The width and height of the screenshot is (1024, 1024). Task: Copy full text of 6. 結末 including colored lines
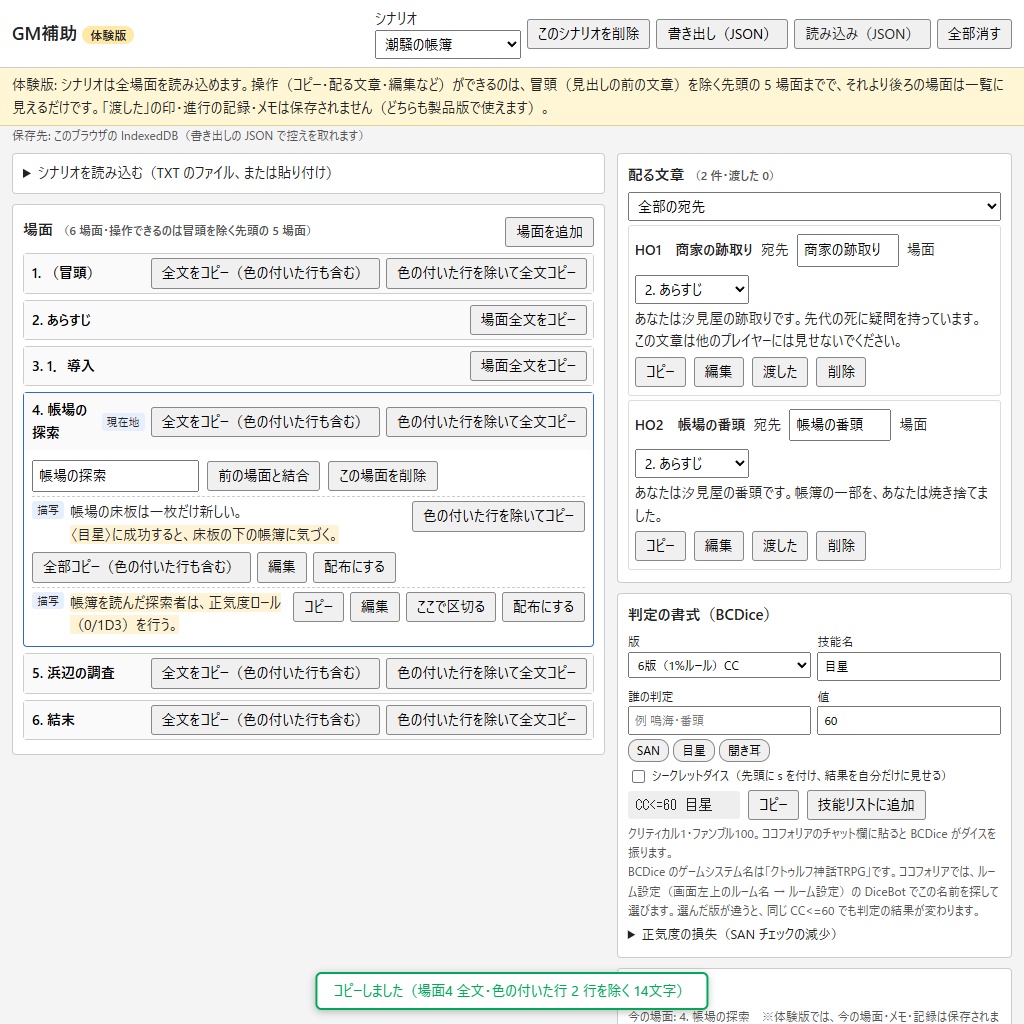coord(265,720)
